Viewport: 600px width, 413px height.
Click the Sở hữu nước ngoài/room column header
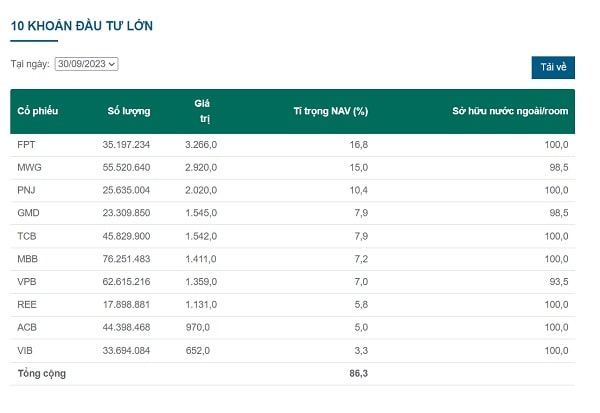point(510,111)
